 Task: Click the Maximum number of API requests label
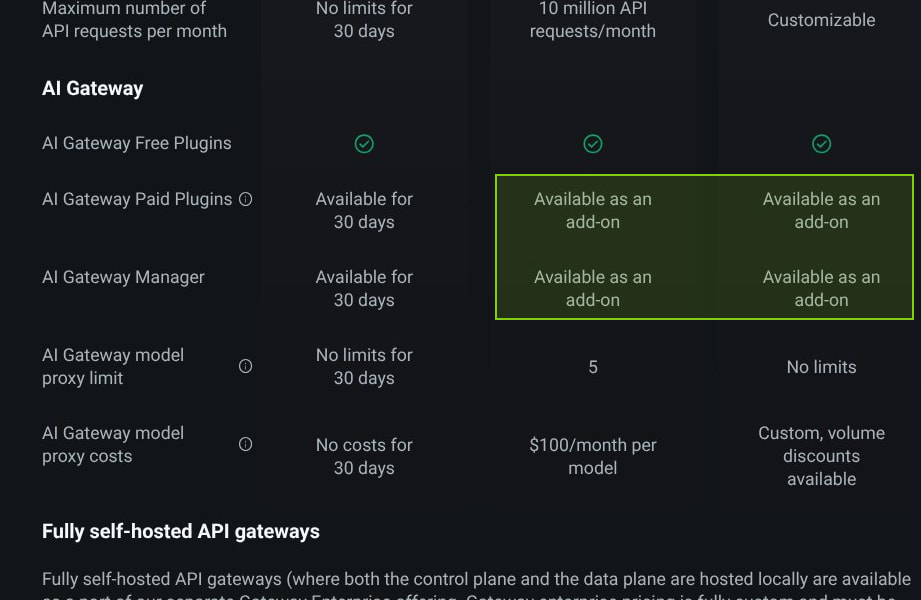(x=134, y=20)
